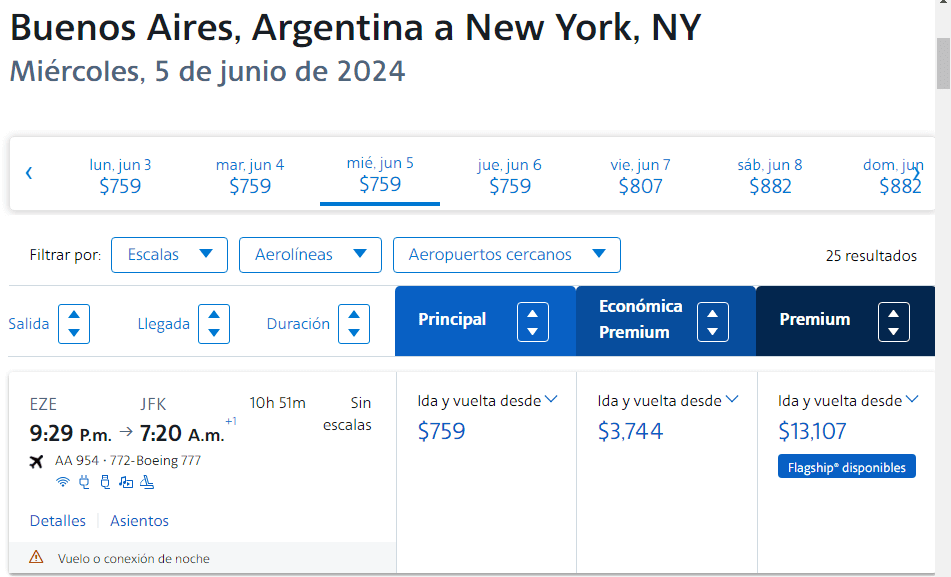View Asientos for flight AA 954
951x577 pixels.
139,521
